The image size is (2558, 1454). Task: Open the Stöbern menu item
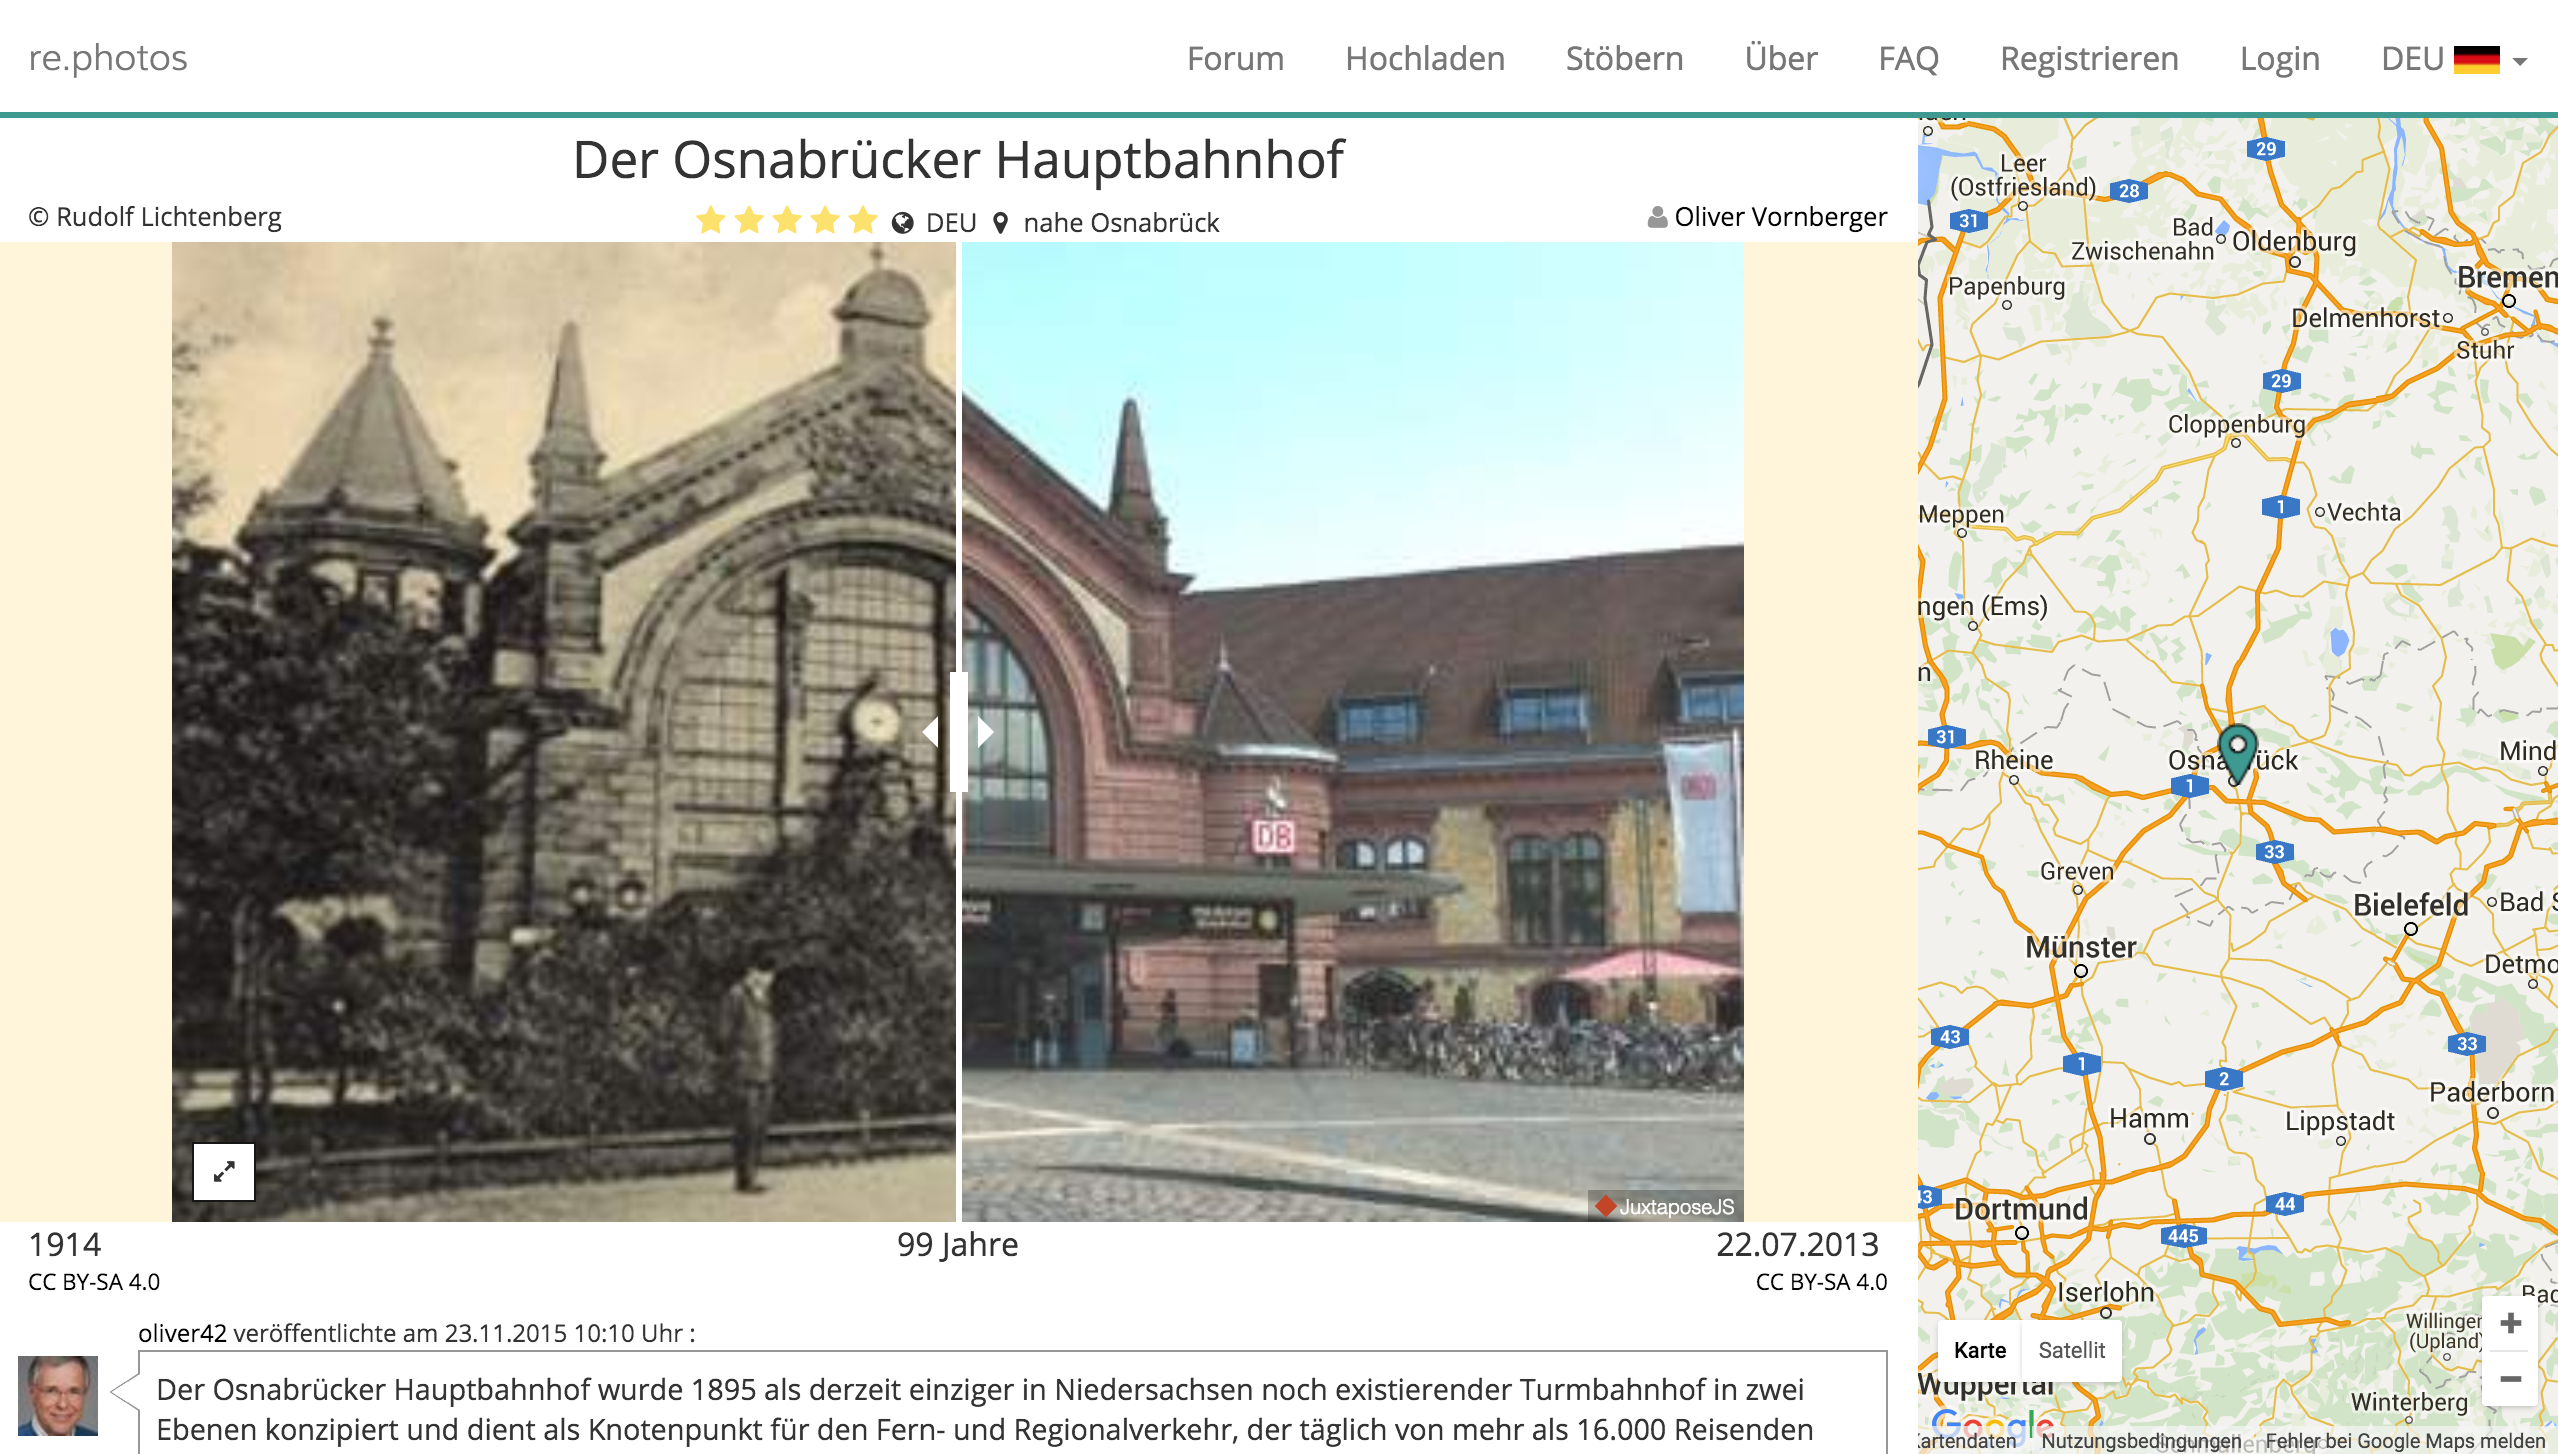1624,59
